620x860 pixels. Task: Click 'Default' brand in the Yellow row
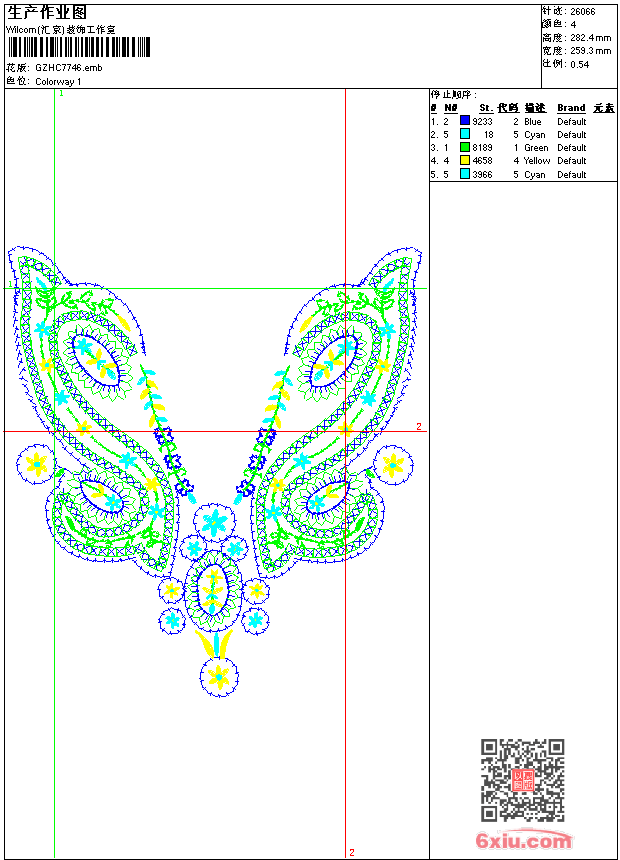572,161
